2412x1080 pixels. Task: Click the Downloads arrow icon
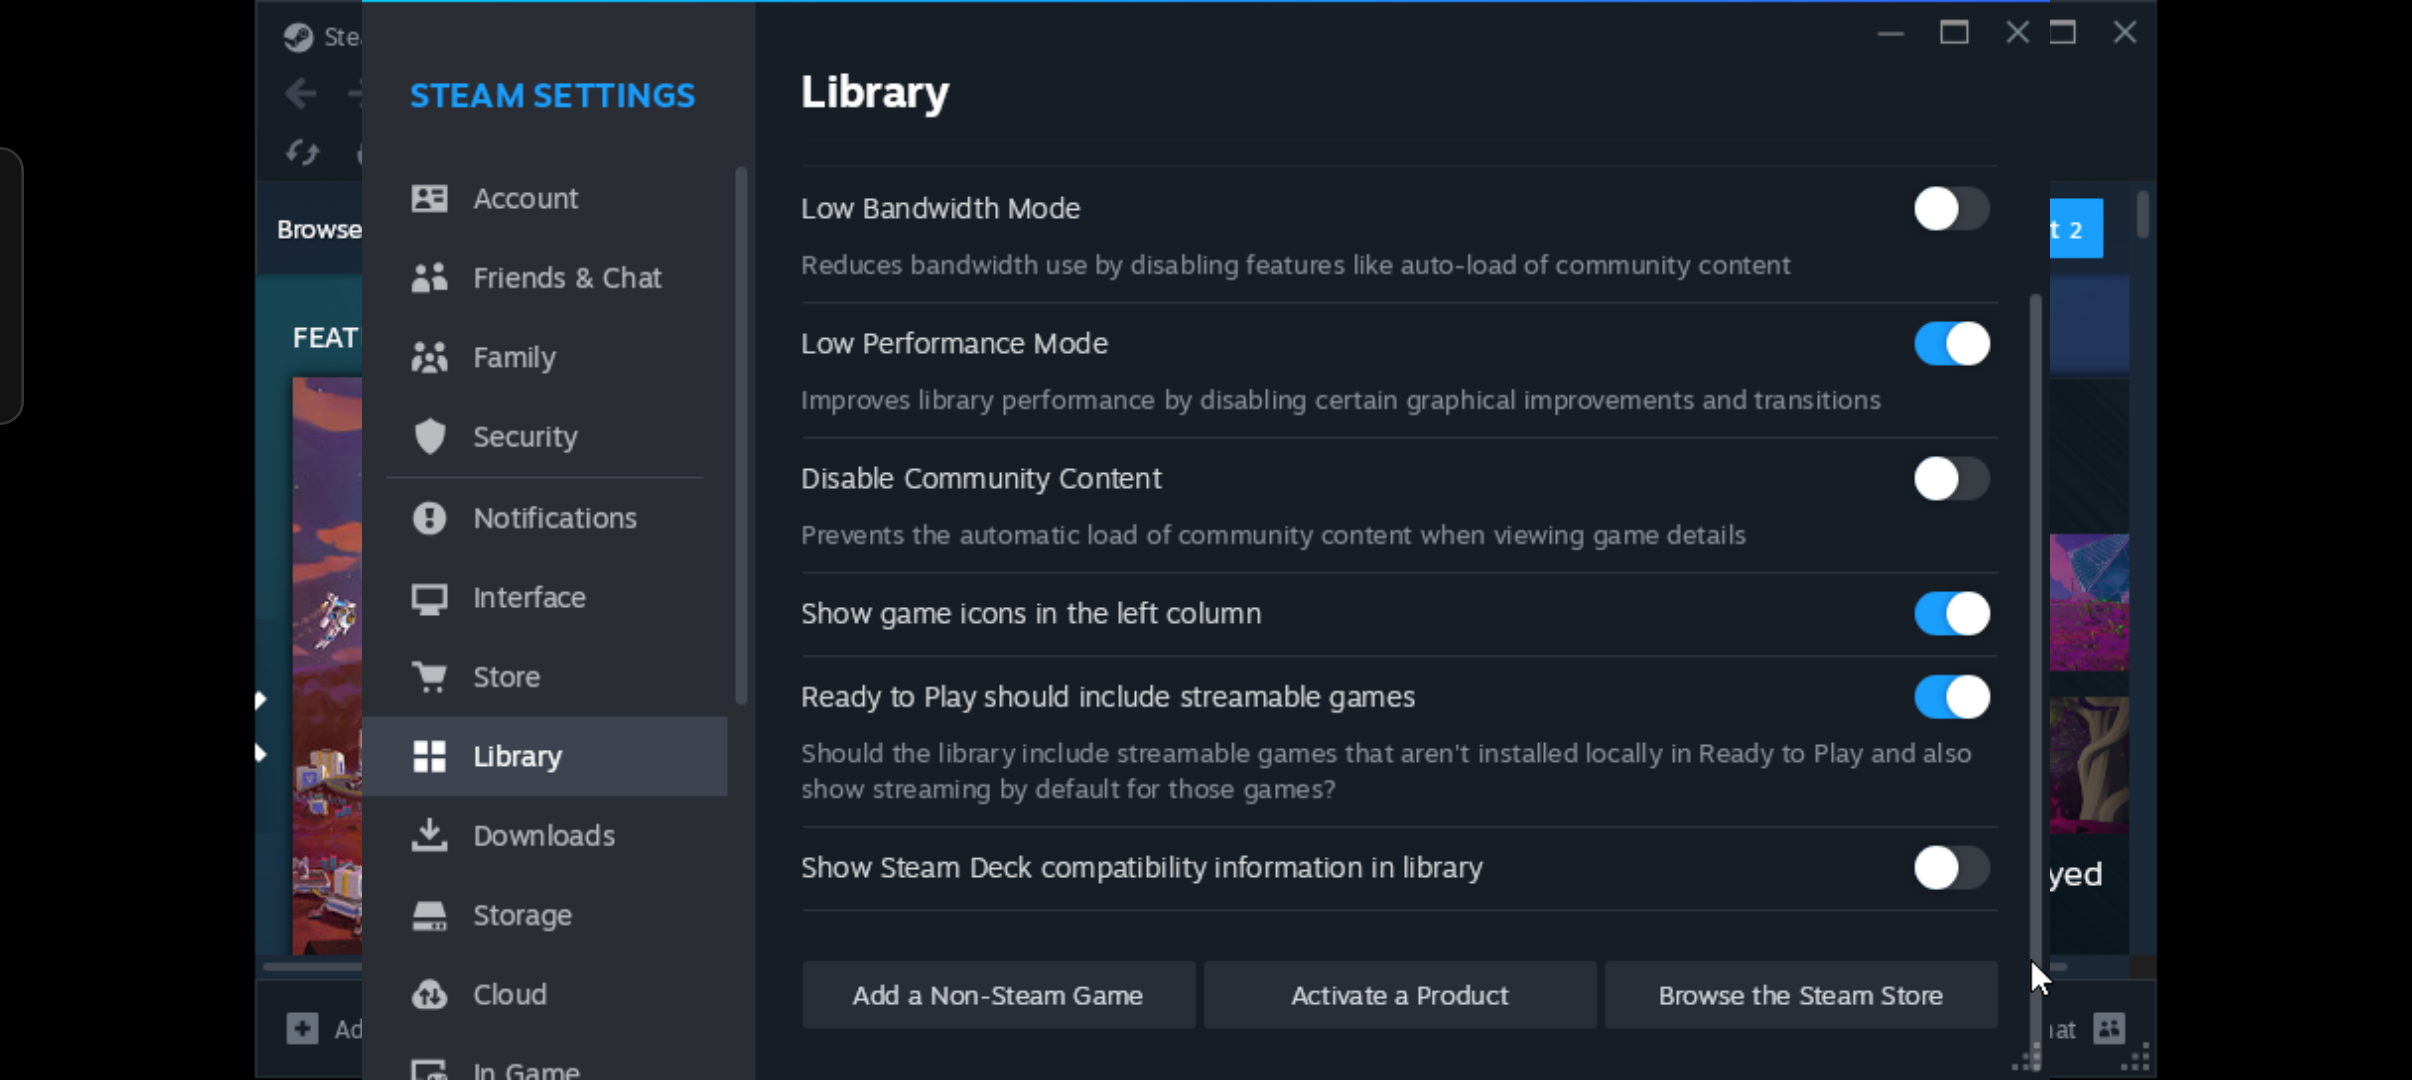429,835
